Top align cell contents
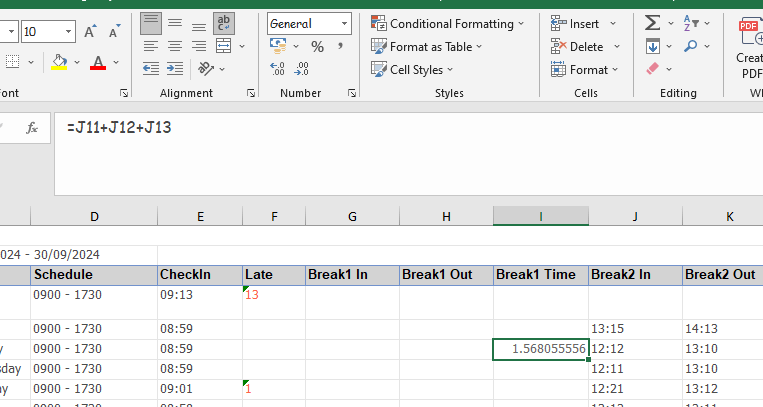763x407 pixels. [151, 23]
